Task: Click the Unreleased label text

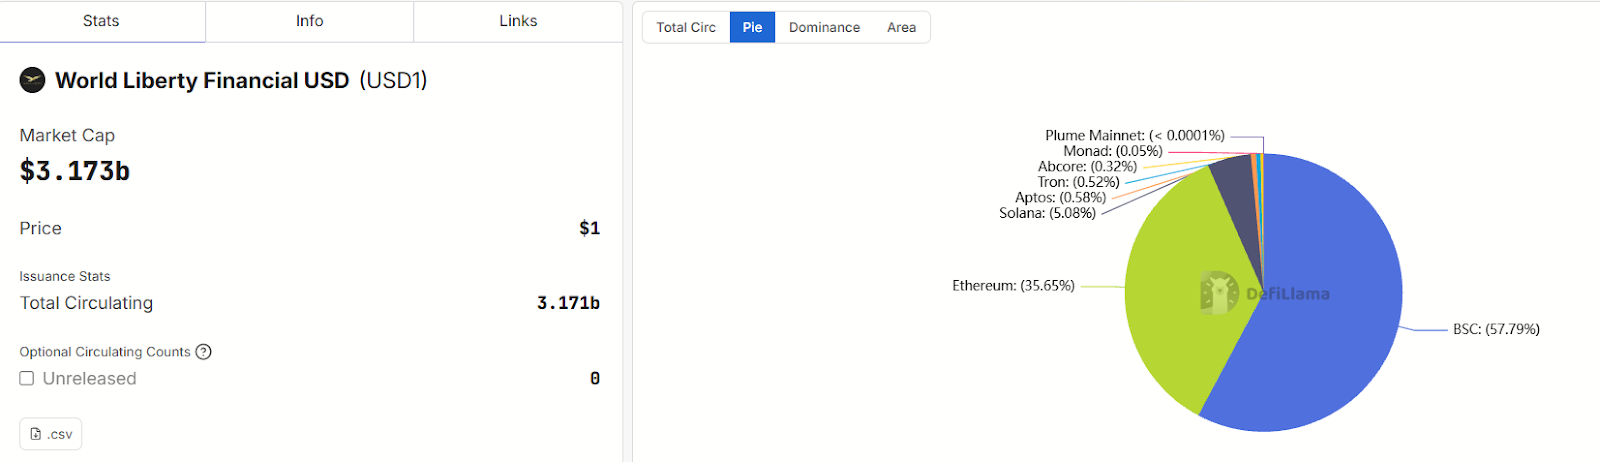Action: [x=89, y=378]
